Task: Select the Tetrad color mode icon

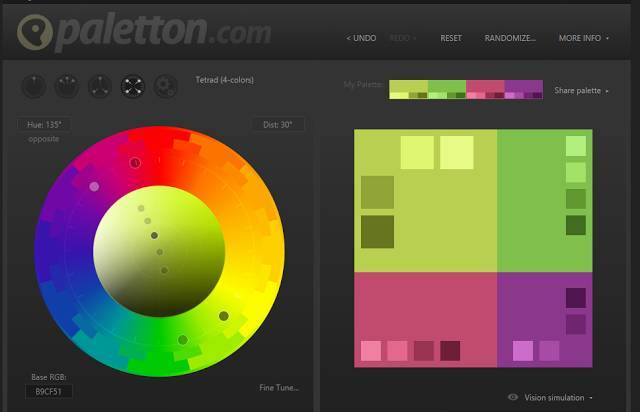Action: coord(133,86)
